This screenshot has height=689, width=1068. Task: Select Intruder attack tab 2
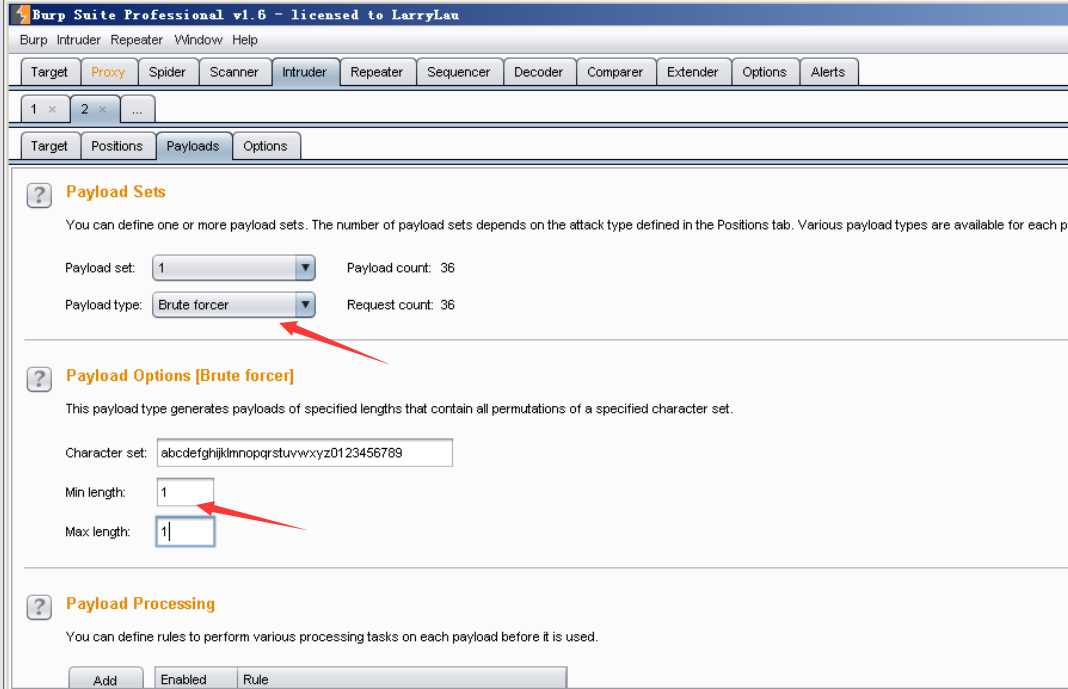(84, 109)
